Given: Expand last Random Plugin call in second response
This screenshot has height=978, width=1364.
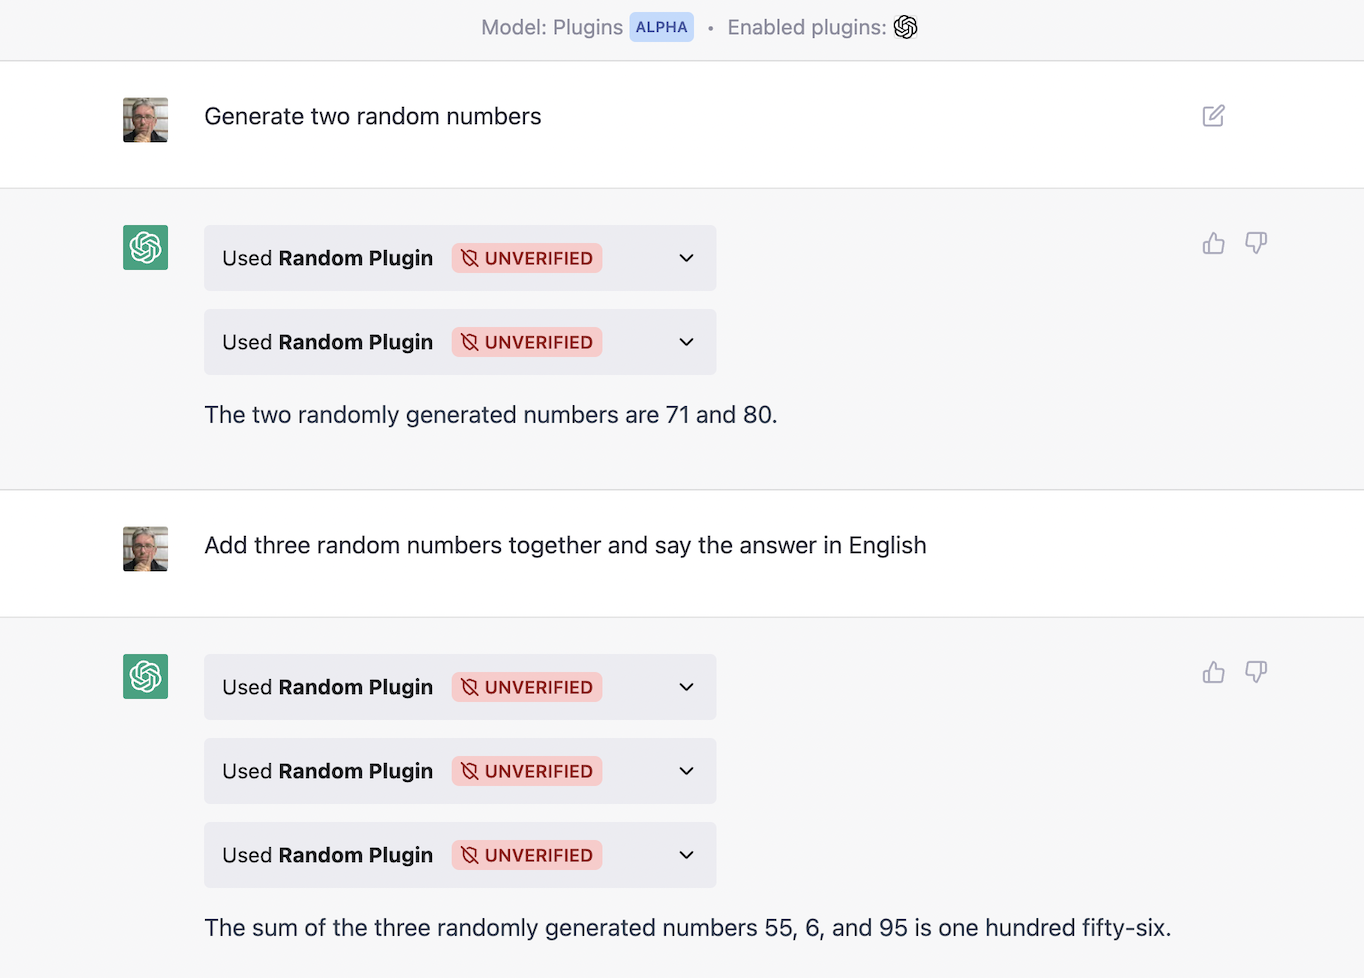Looking at the screenshot, I should 686,855.
